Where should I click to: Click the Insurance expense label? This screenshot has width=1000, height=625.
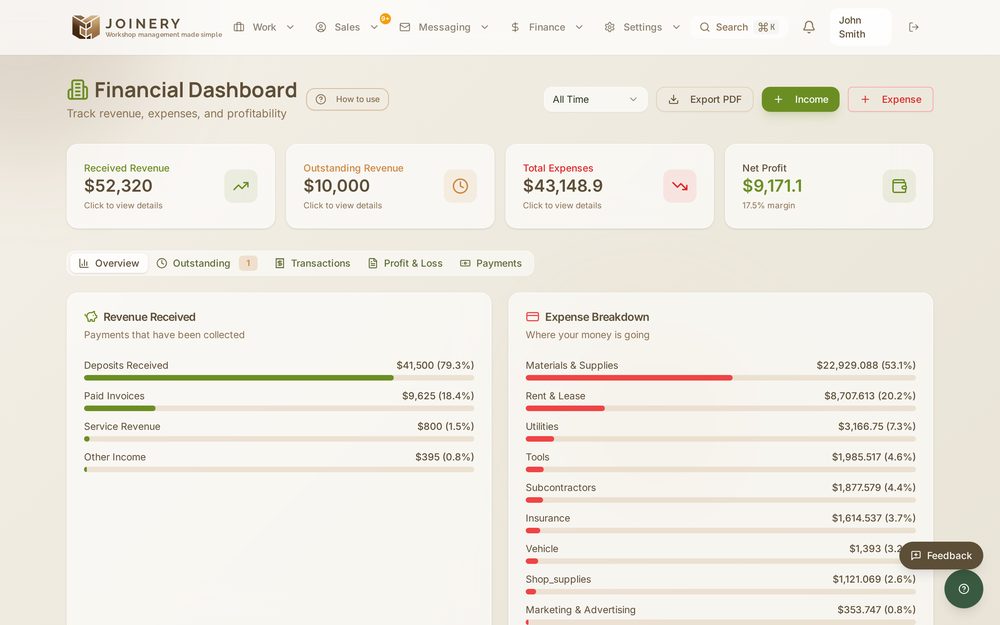pyautogui.click(x=548, y=518)
